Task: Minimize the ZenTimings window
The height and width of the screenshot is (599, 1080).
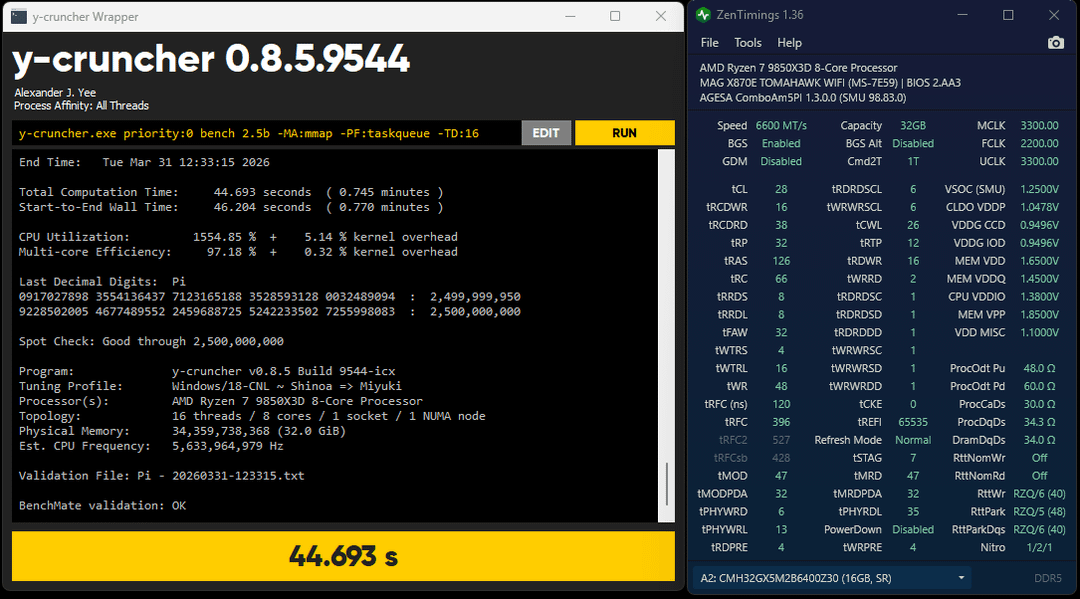Action: 962,15
